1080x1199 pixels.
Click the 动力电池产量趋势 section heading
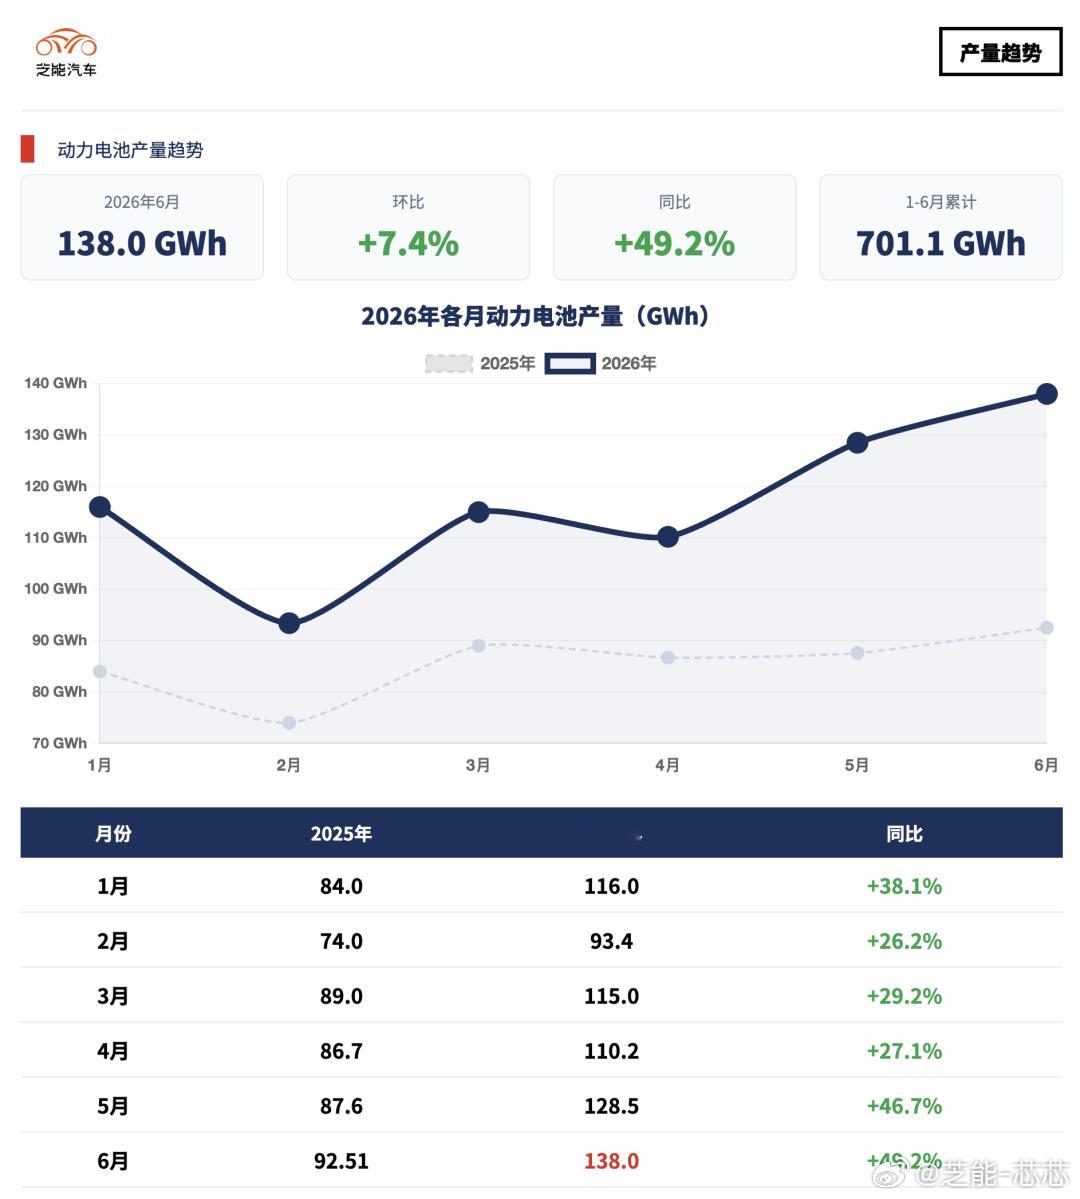130,150
